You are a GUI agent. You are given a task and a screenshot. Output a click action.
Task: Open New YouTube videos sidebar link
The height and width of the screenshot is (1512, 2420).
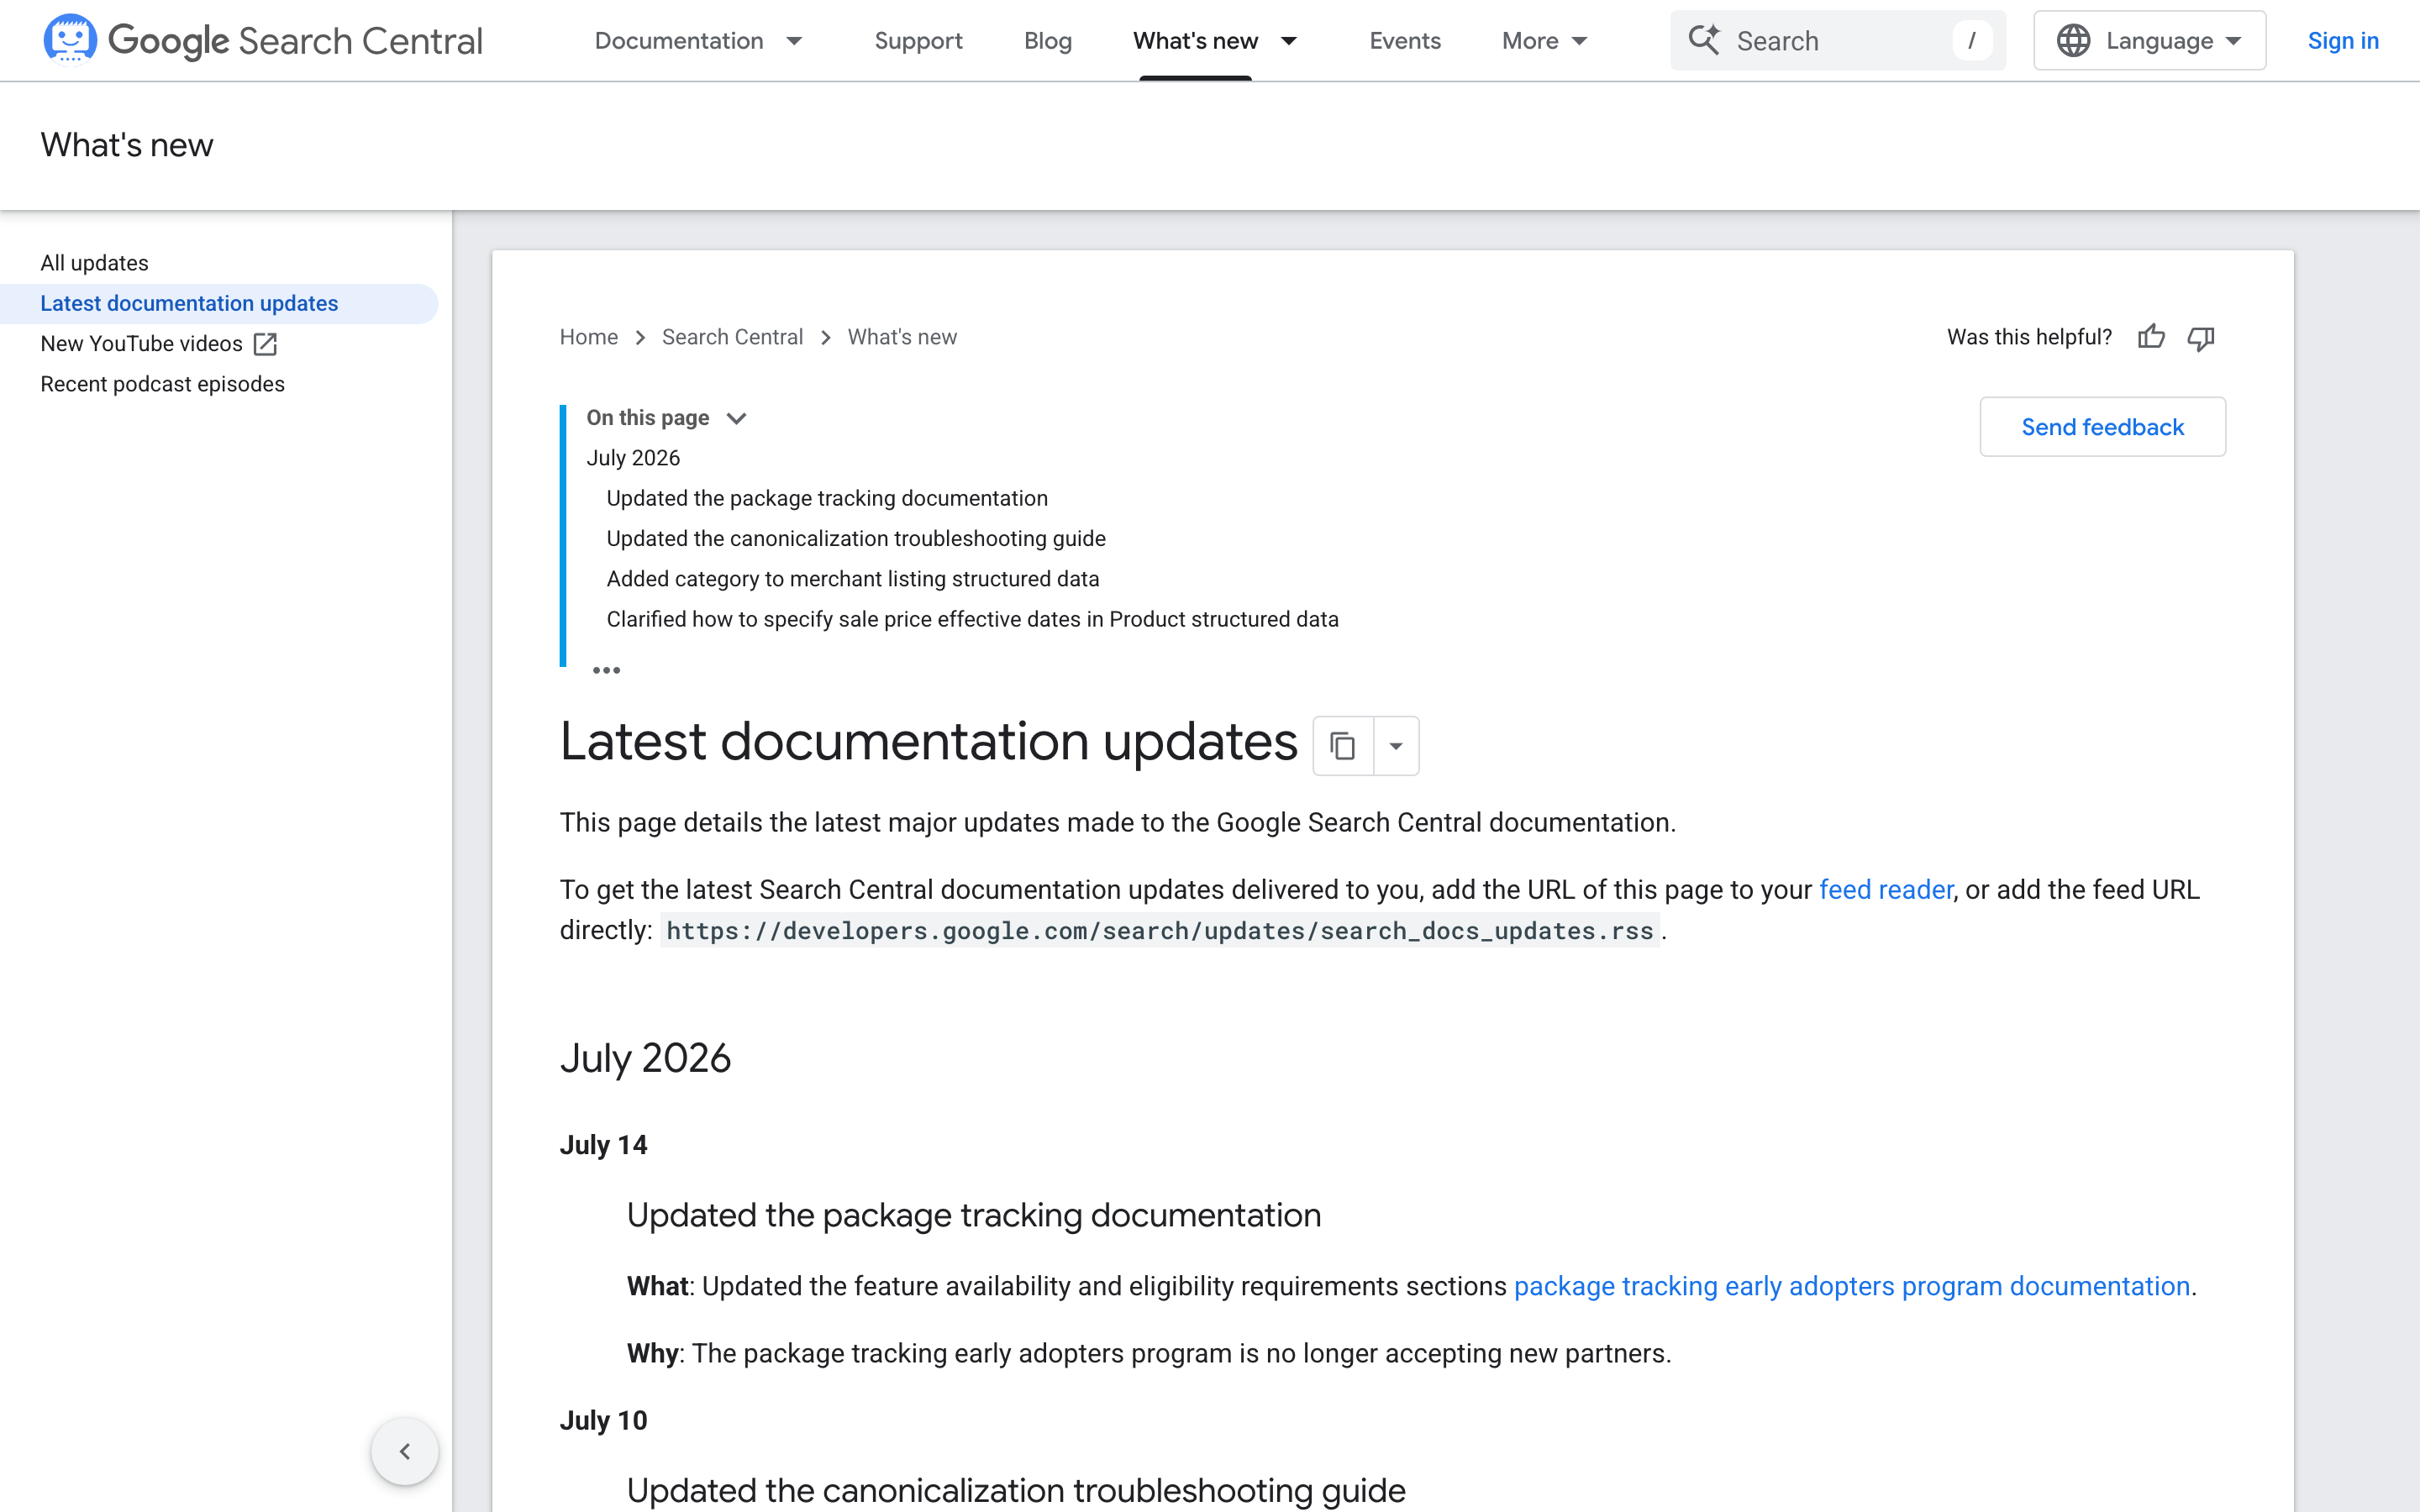141,344
